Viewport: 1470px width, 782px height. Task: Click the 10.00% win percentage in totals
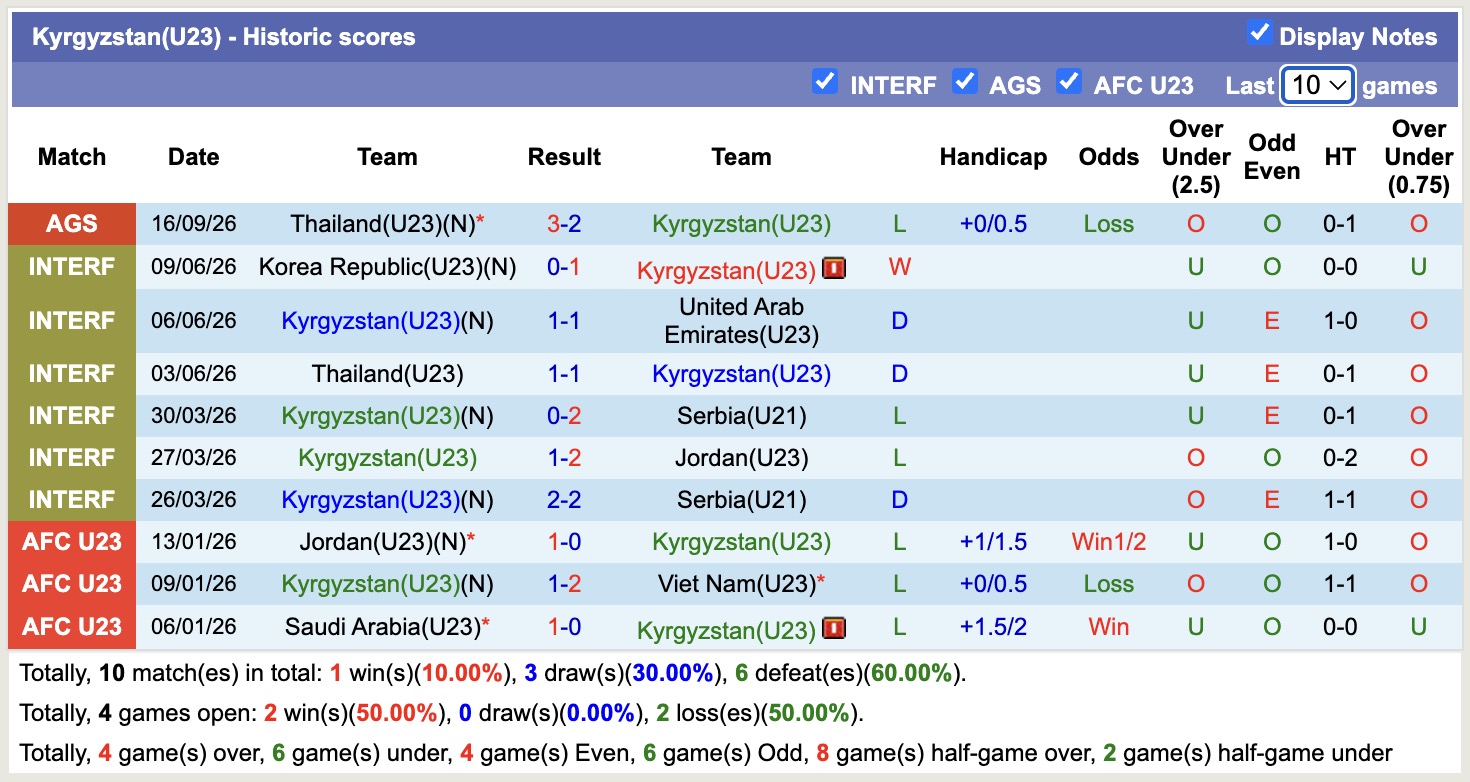(x=463, y=673)
